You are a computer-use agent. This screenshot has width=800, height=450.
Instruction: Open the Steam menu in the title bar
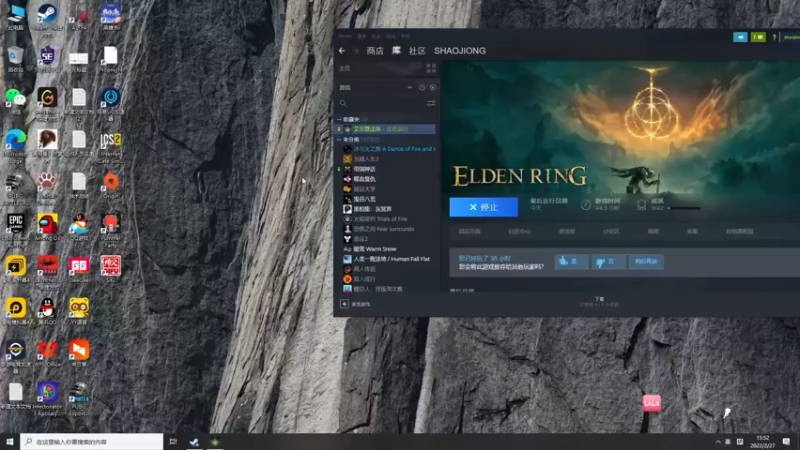(x=345, y=36)
